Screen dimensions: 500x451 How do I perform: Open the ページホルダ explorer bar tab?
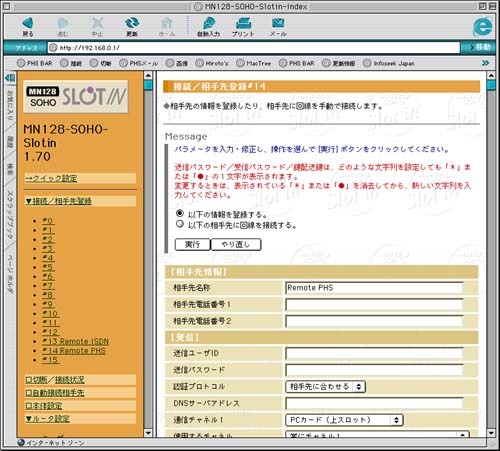point(10,274)
